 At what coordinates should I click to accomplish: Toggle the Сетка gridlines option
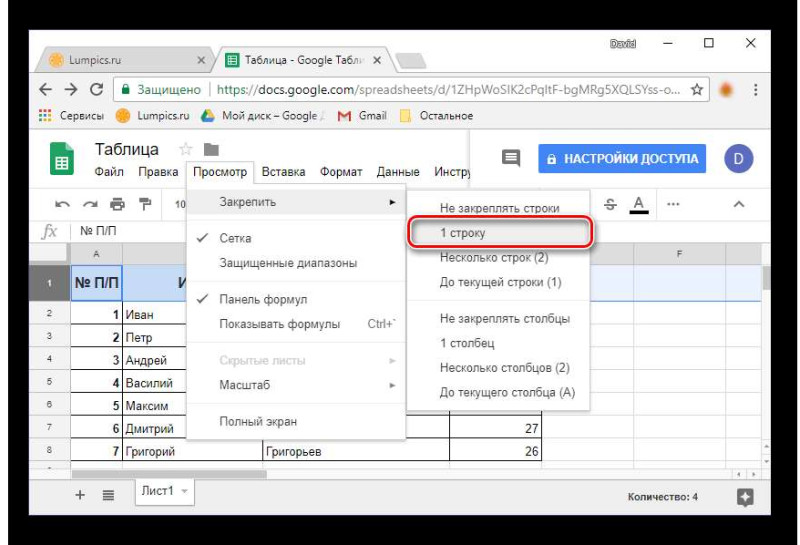point(296,238)
